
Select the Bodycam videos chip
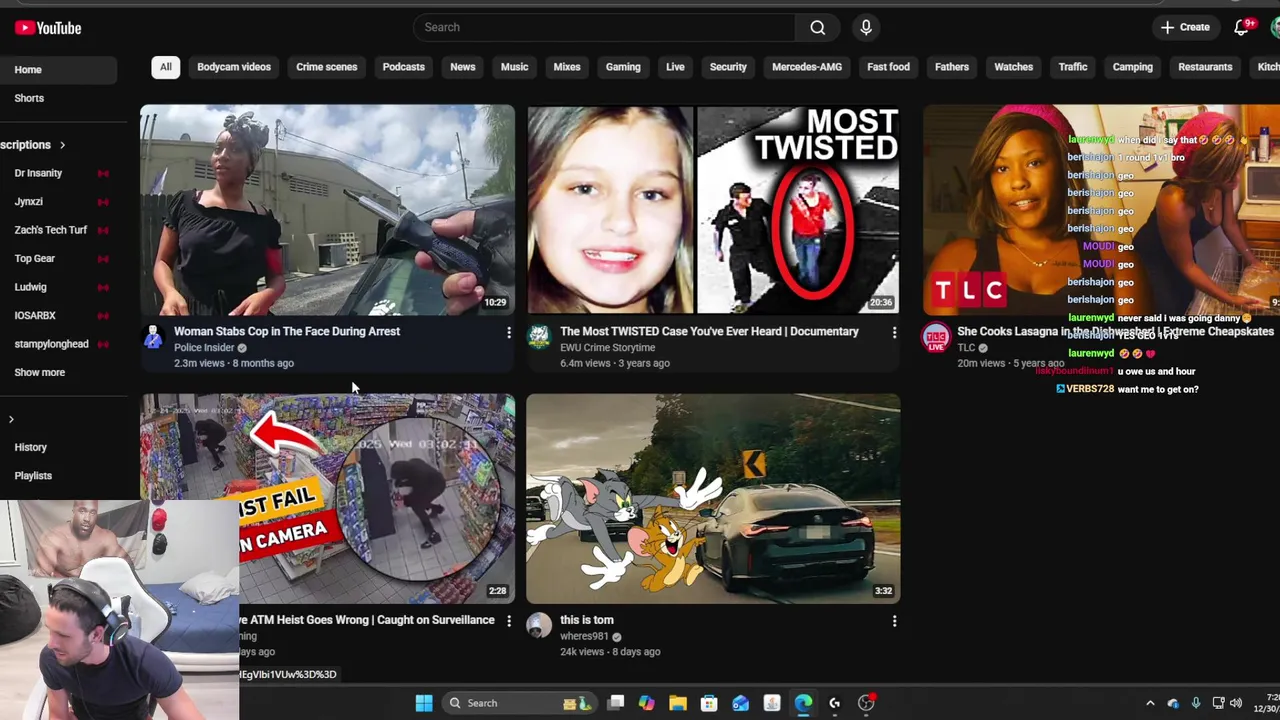tap(234, 67)
